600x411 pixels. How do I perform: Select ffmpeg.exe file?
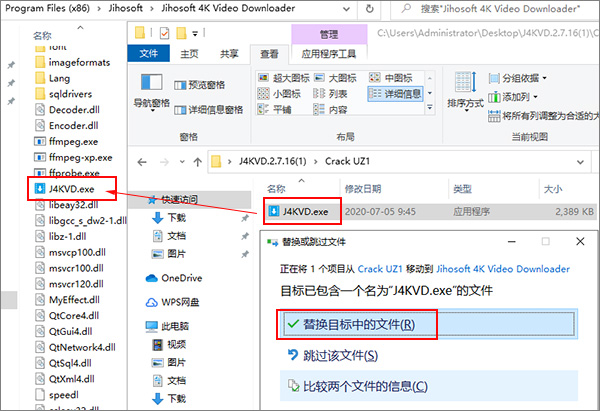click(67, 142)
